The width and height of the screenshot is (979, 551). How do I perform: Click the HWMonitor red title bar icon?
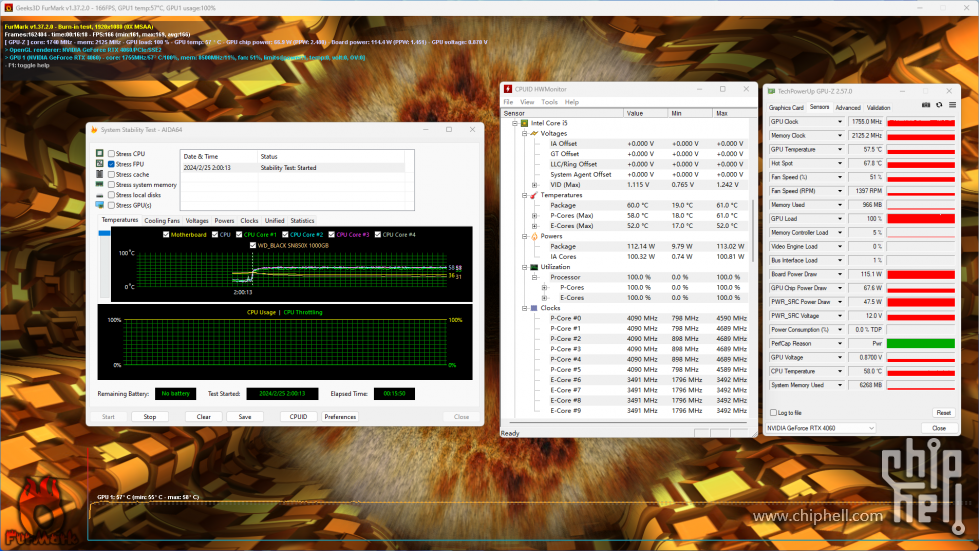click(x=508, y=89)
